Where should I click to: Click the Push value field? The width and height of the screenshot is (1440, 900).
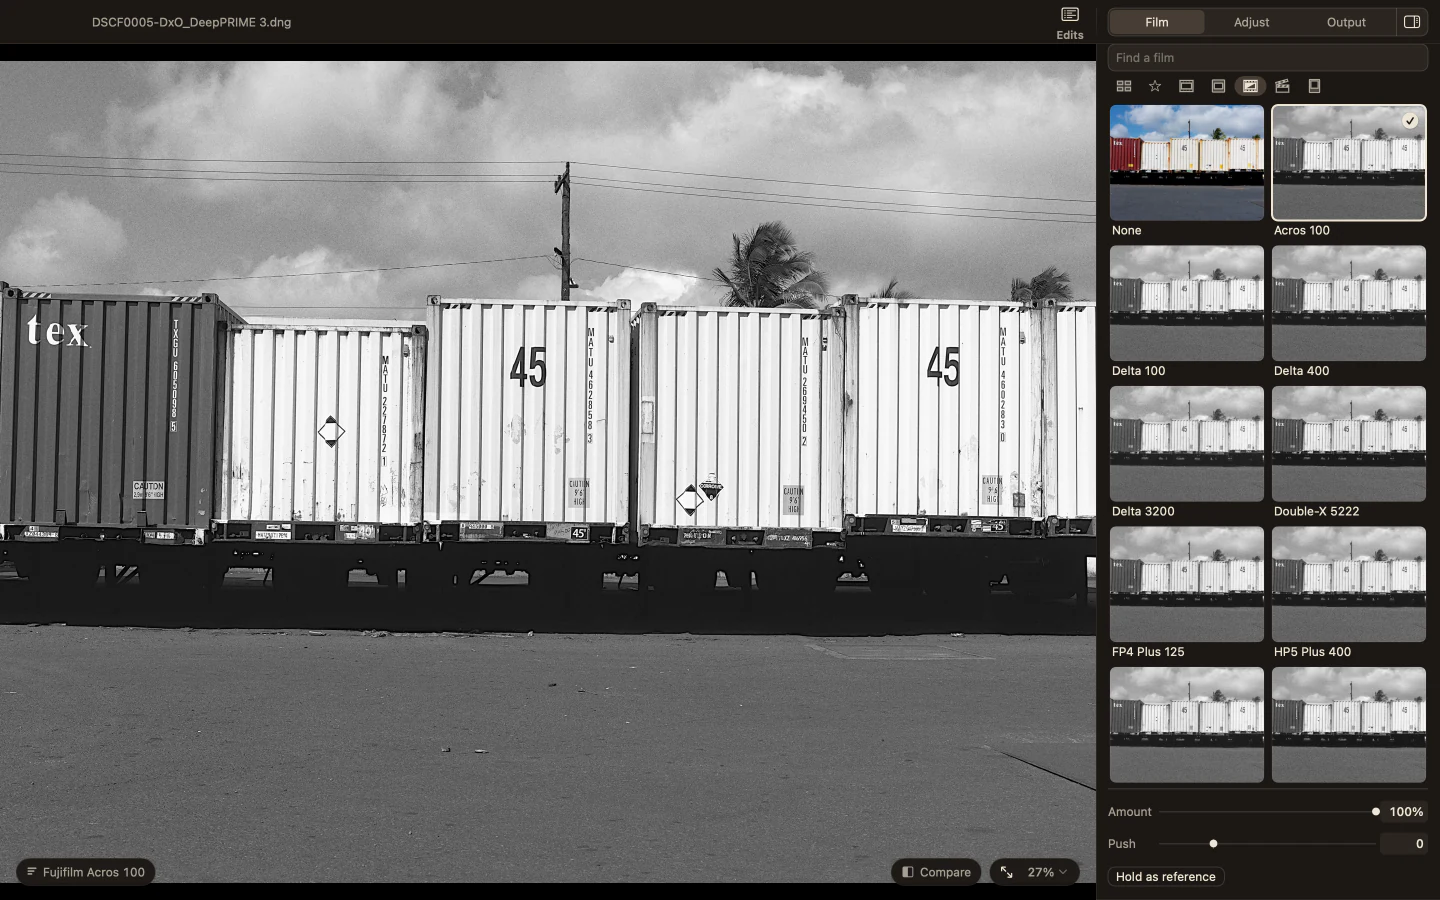[x=1404, y=844]
